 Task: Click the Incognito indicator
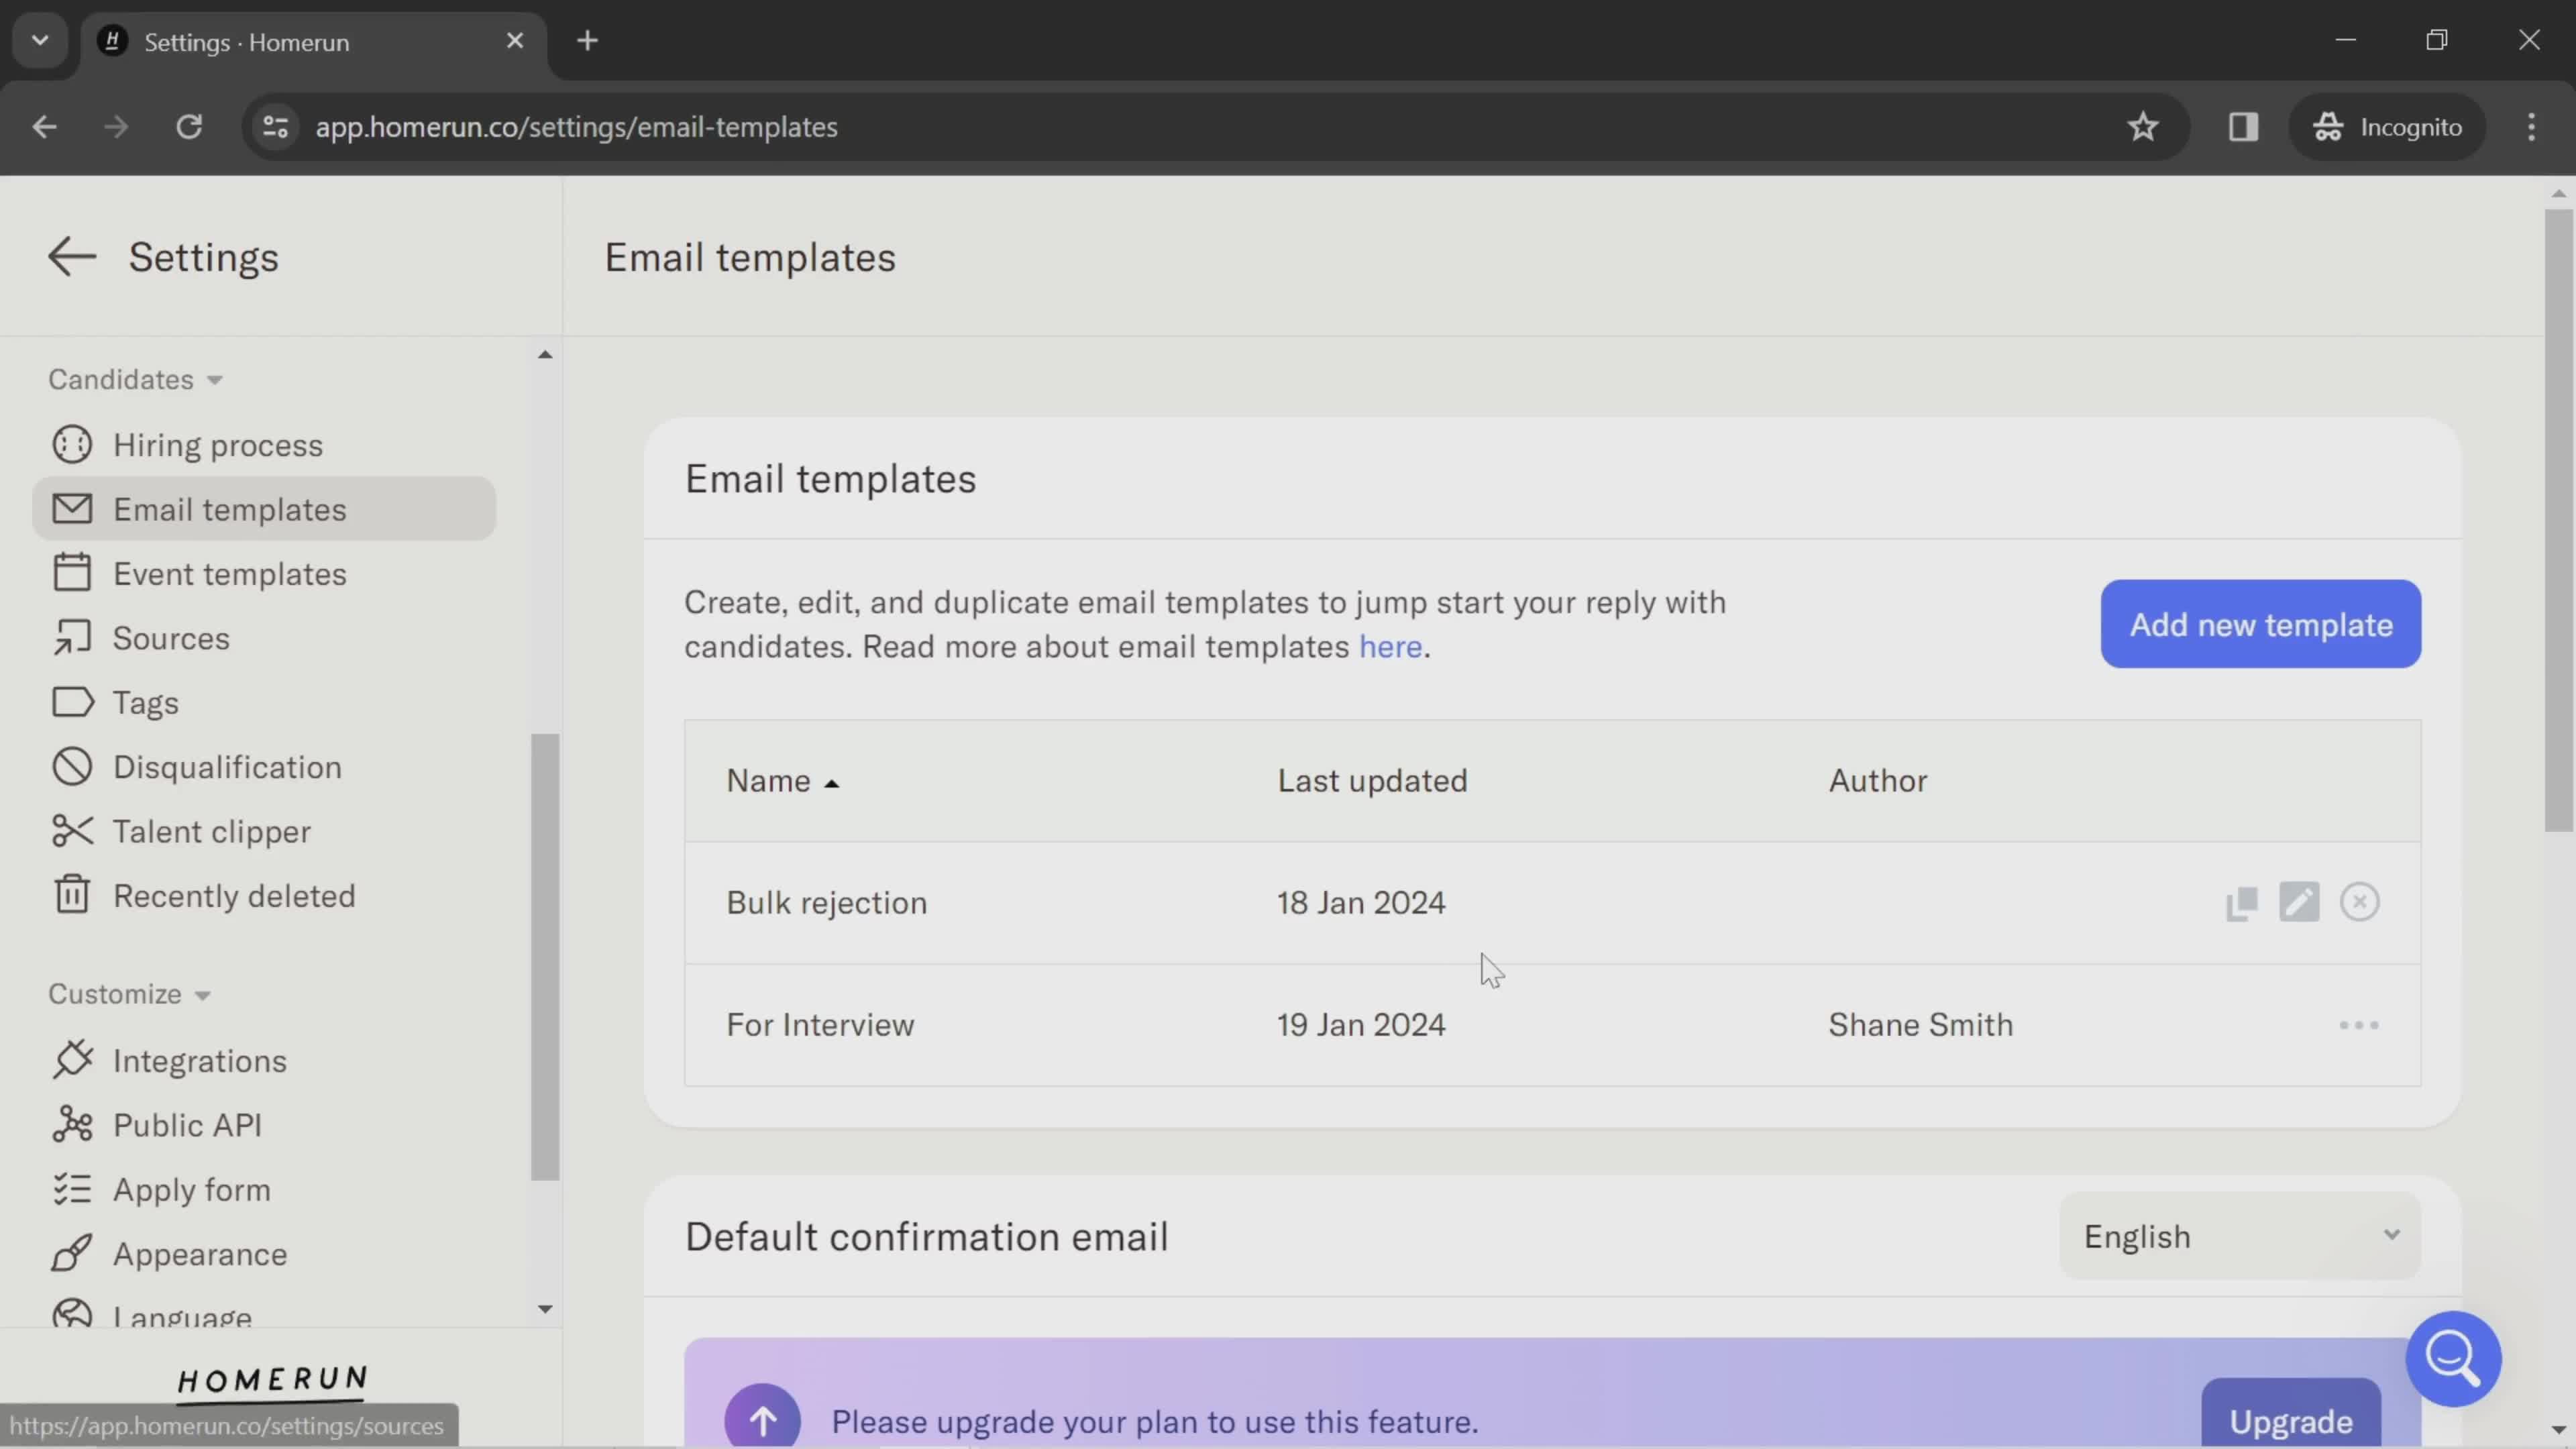click(x=2387, y=127)
